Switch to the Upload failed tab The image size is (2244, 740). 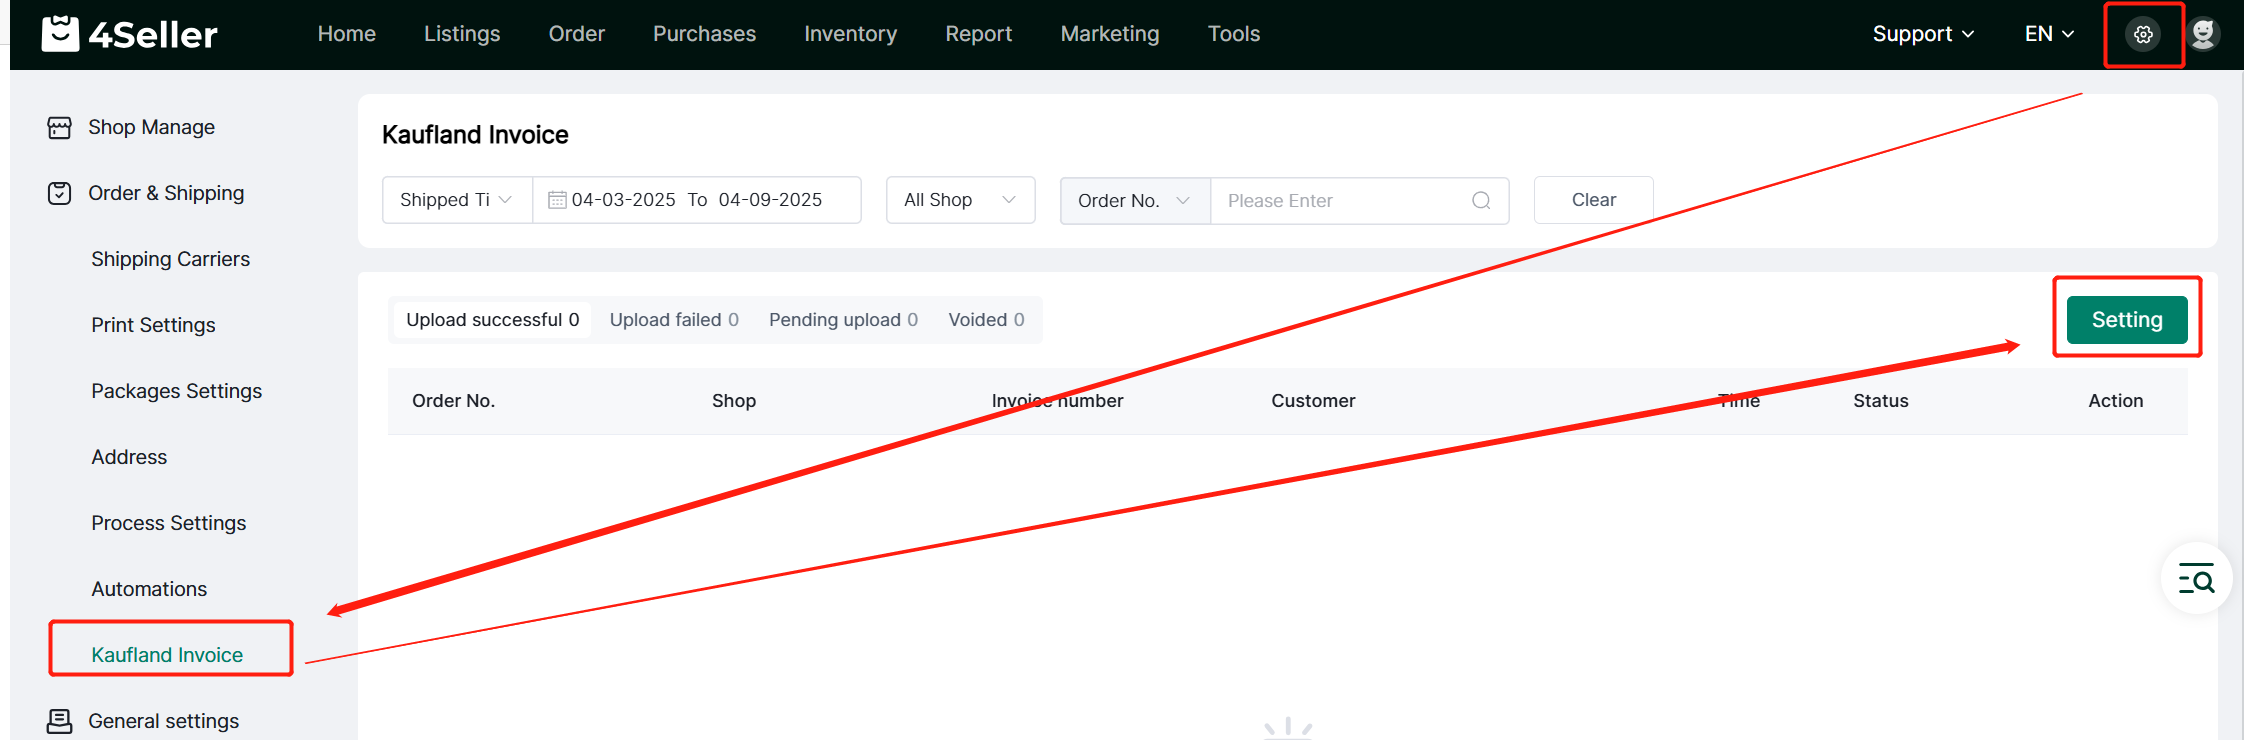pyautogui.click(x=674, y=320)
